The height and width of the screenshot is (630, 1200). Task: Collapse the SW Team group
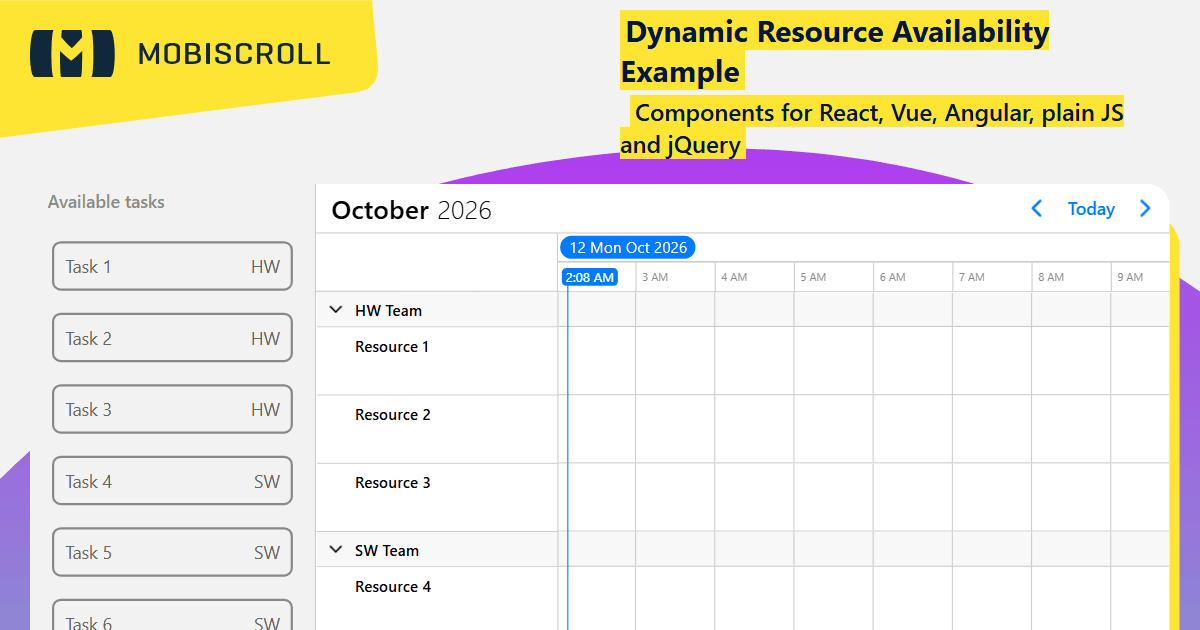click(x=336, y=549)
